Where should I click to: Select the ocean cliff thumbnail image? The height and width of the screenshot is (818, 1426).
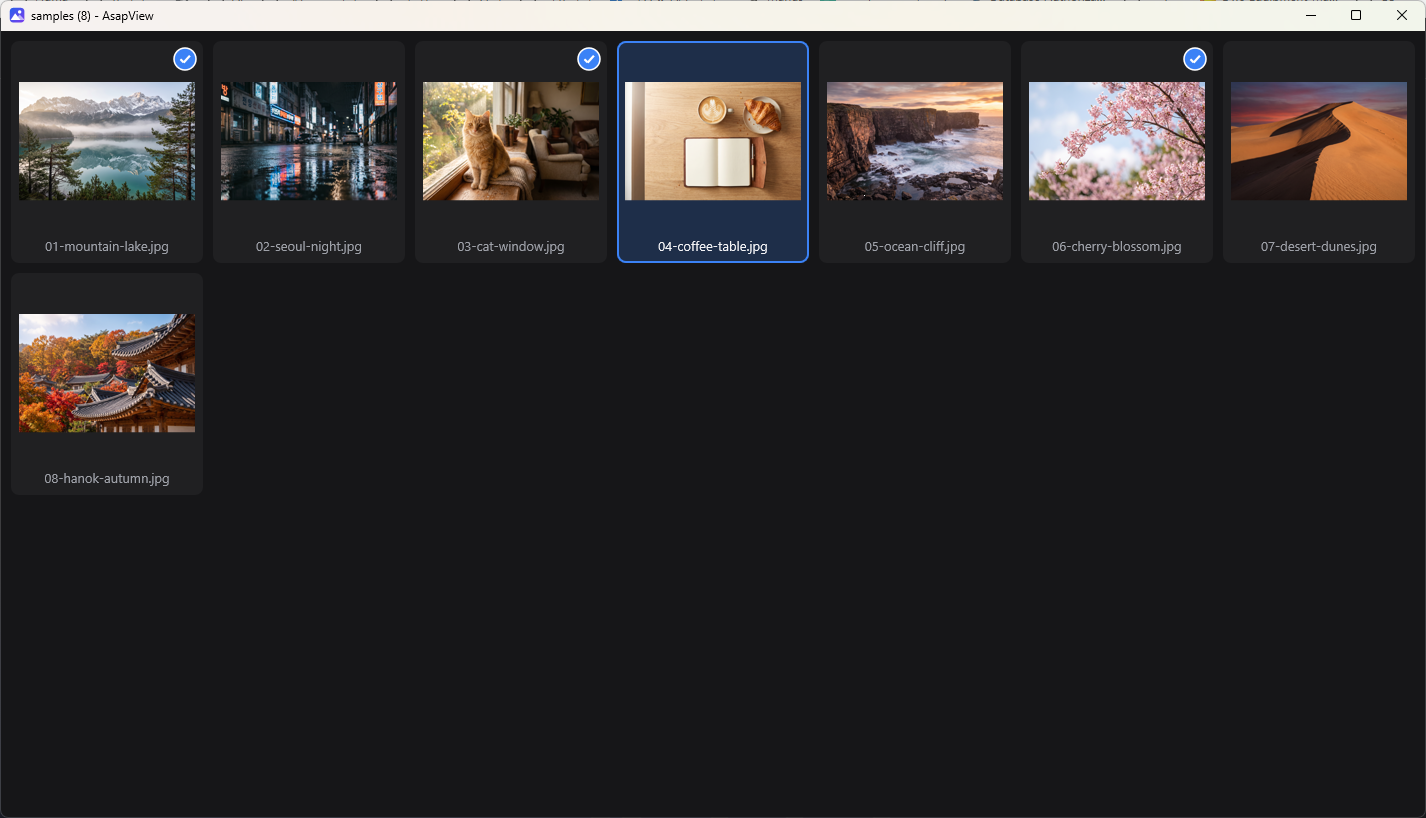[x=915, y=141]
